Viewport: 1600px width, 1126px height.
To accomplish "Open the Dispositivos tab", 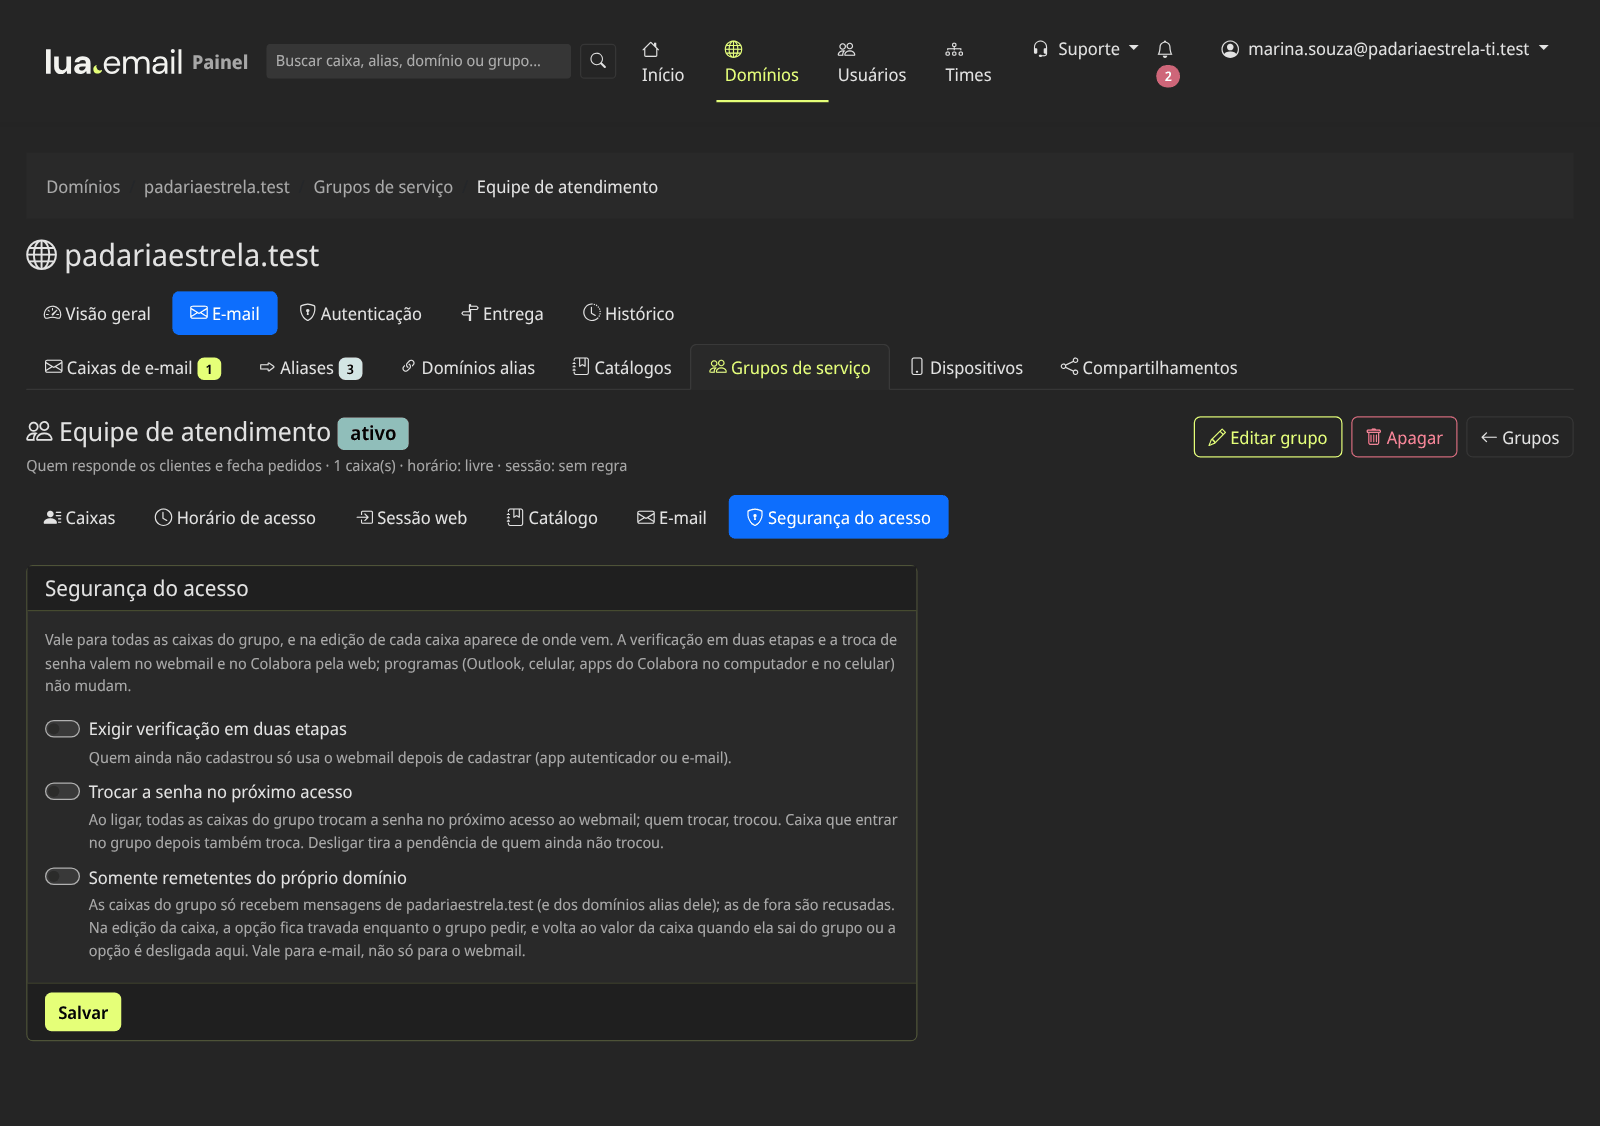I will (966, 368).
